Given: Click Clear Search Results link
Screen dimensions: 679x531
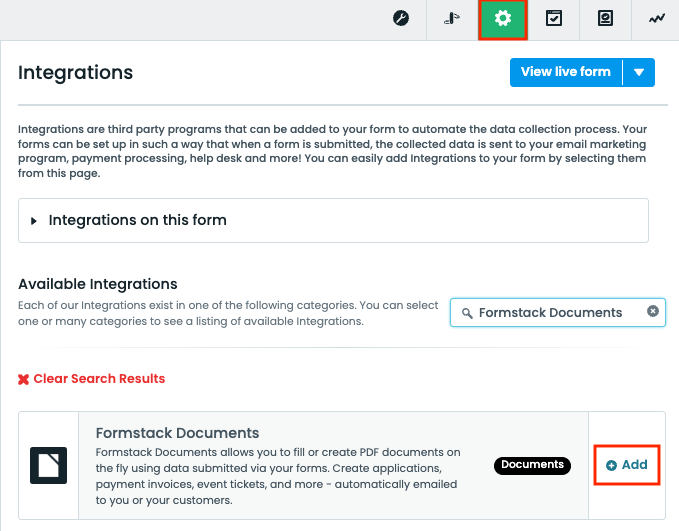Looking at the screenshot, I should pyautogui.click(x=99, y=379).
